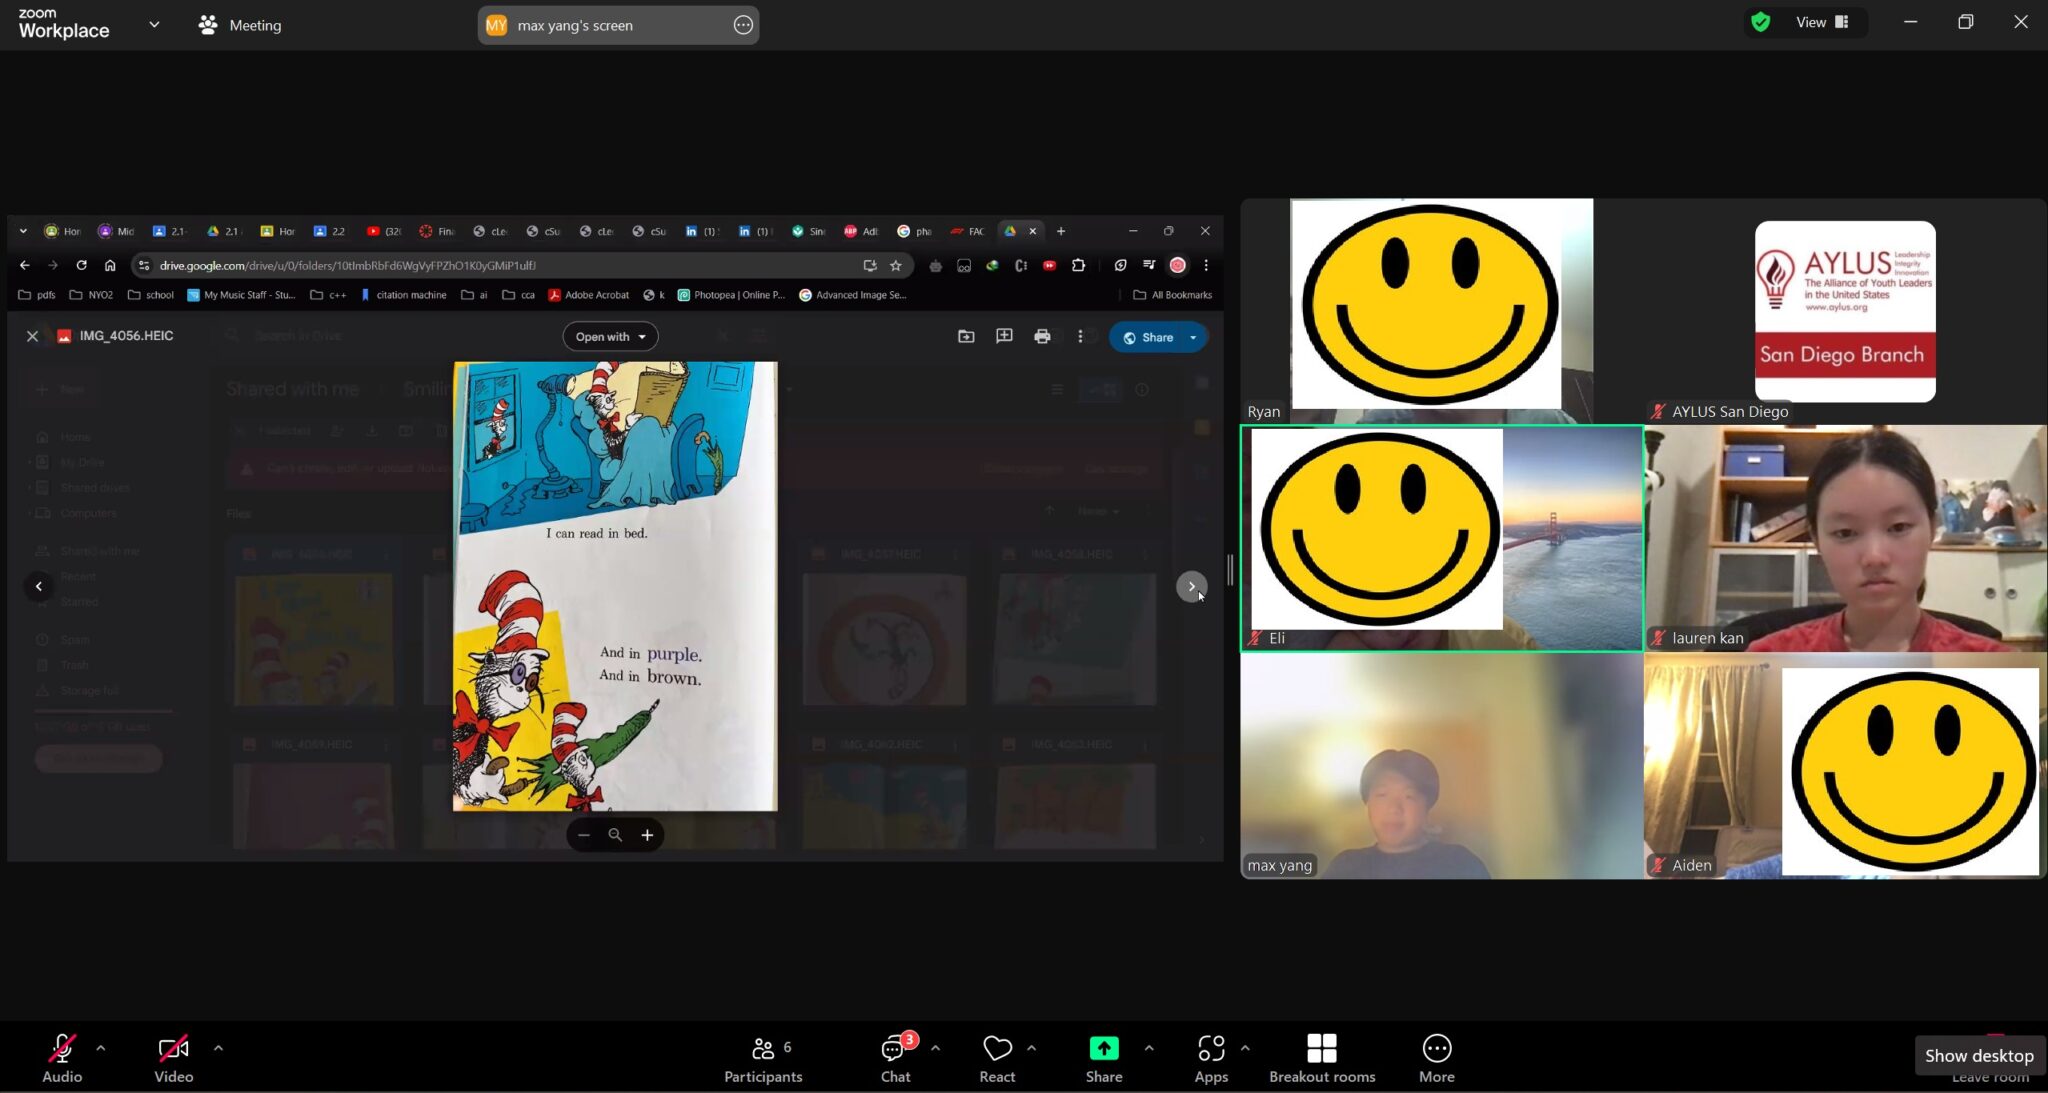Zoom in image with plus button
This screenshot has width=2048, height=1093.
647,835
